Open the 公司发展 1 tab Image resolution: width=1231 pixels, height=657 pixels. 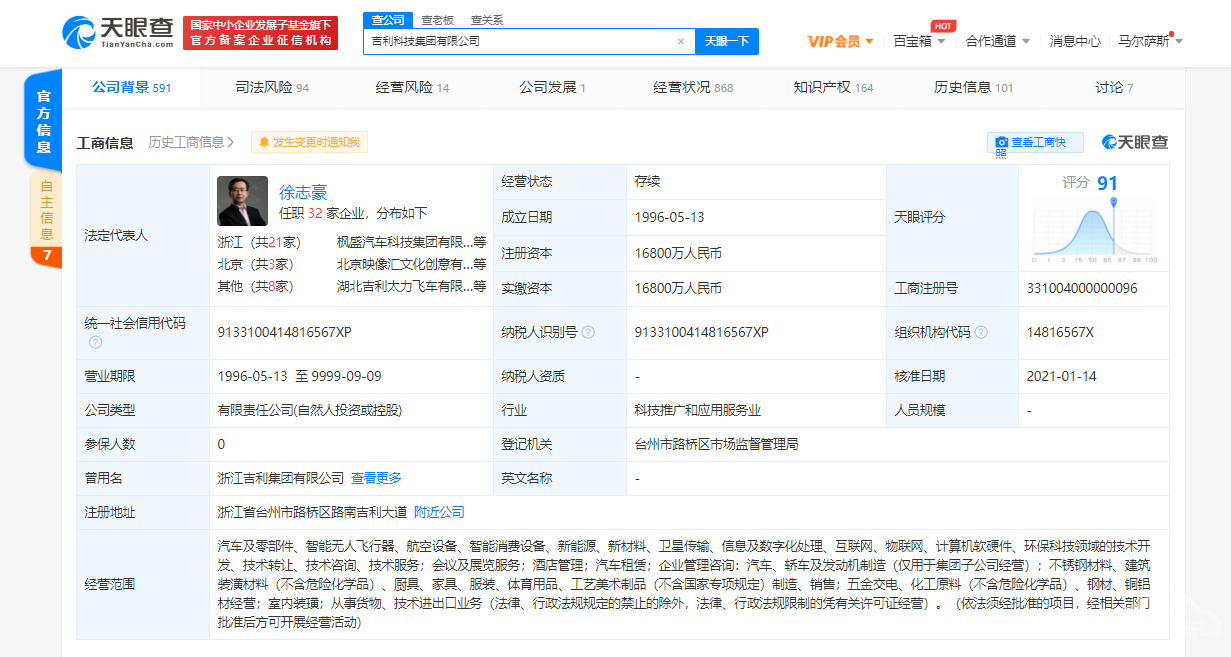552,88
